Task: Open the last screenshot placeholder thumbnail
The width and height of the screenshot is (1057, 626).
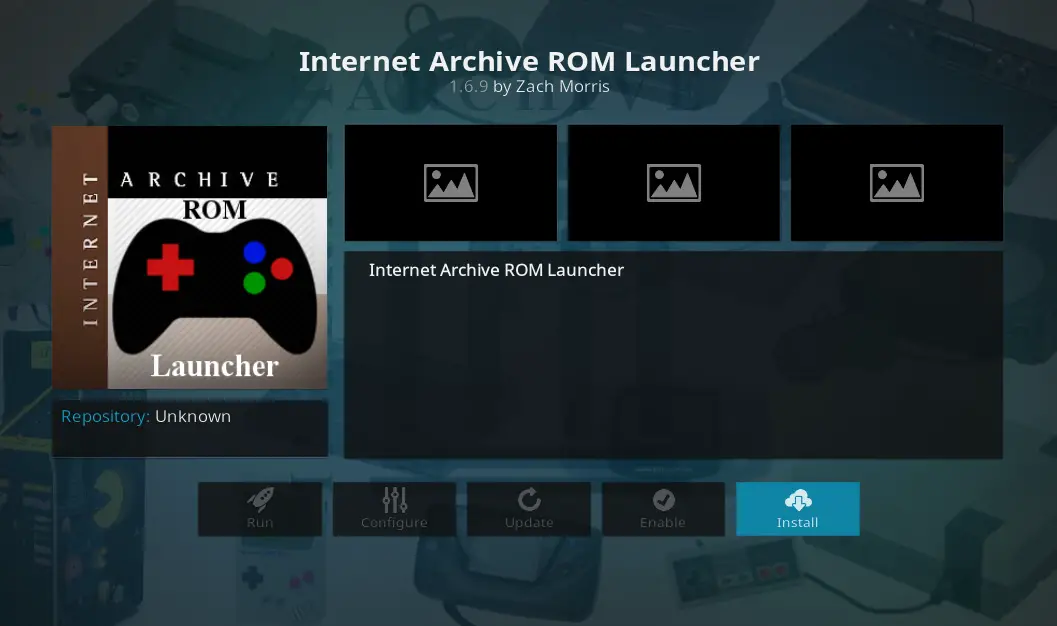Action: (x=897, y=183)
